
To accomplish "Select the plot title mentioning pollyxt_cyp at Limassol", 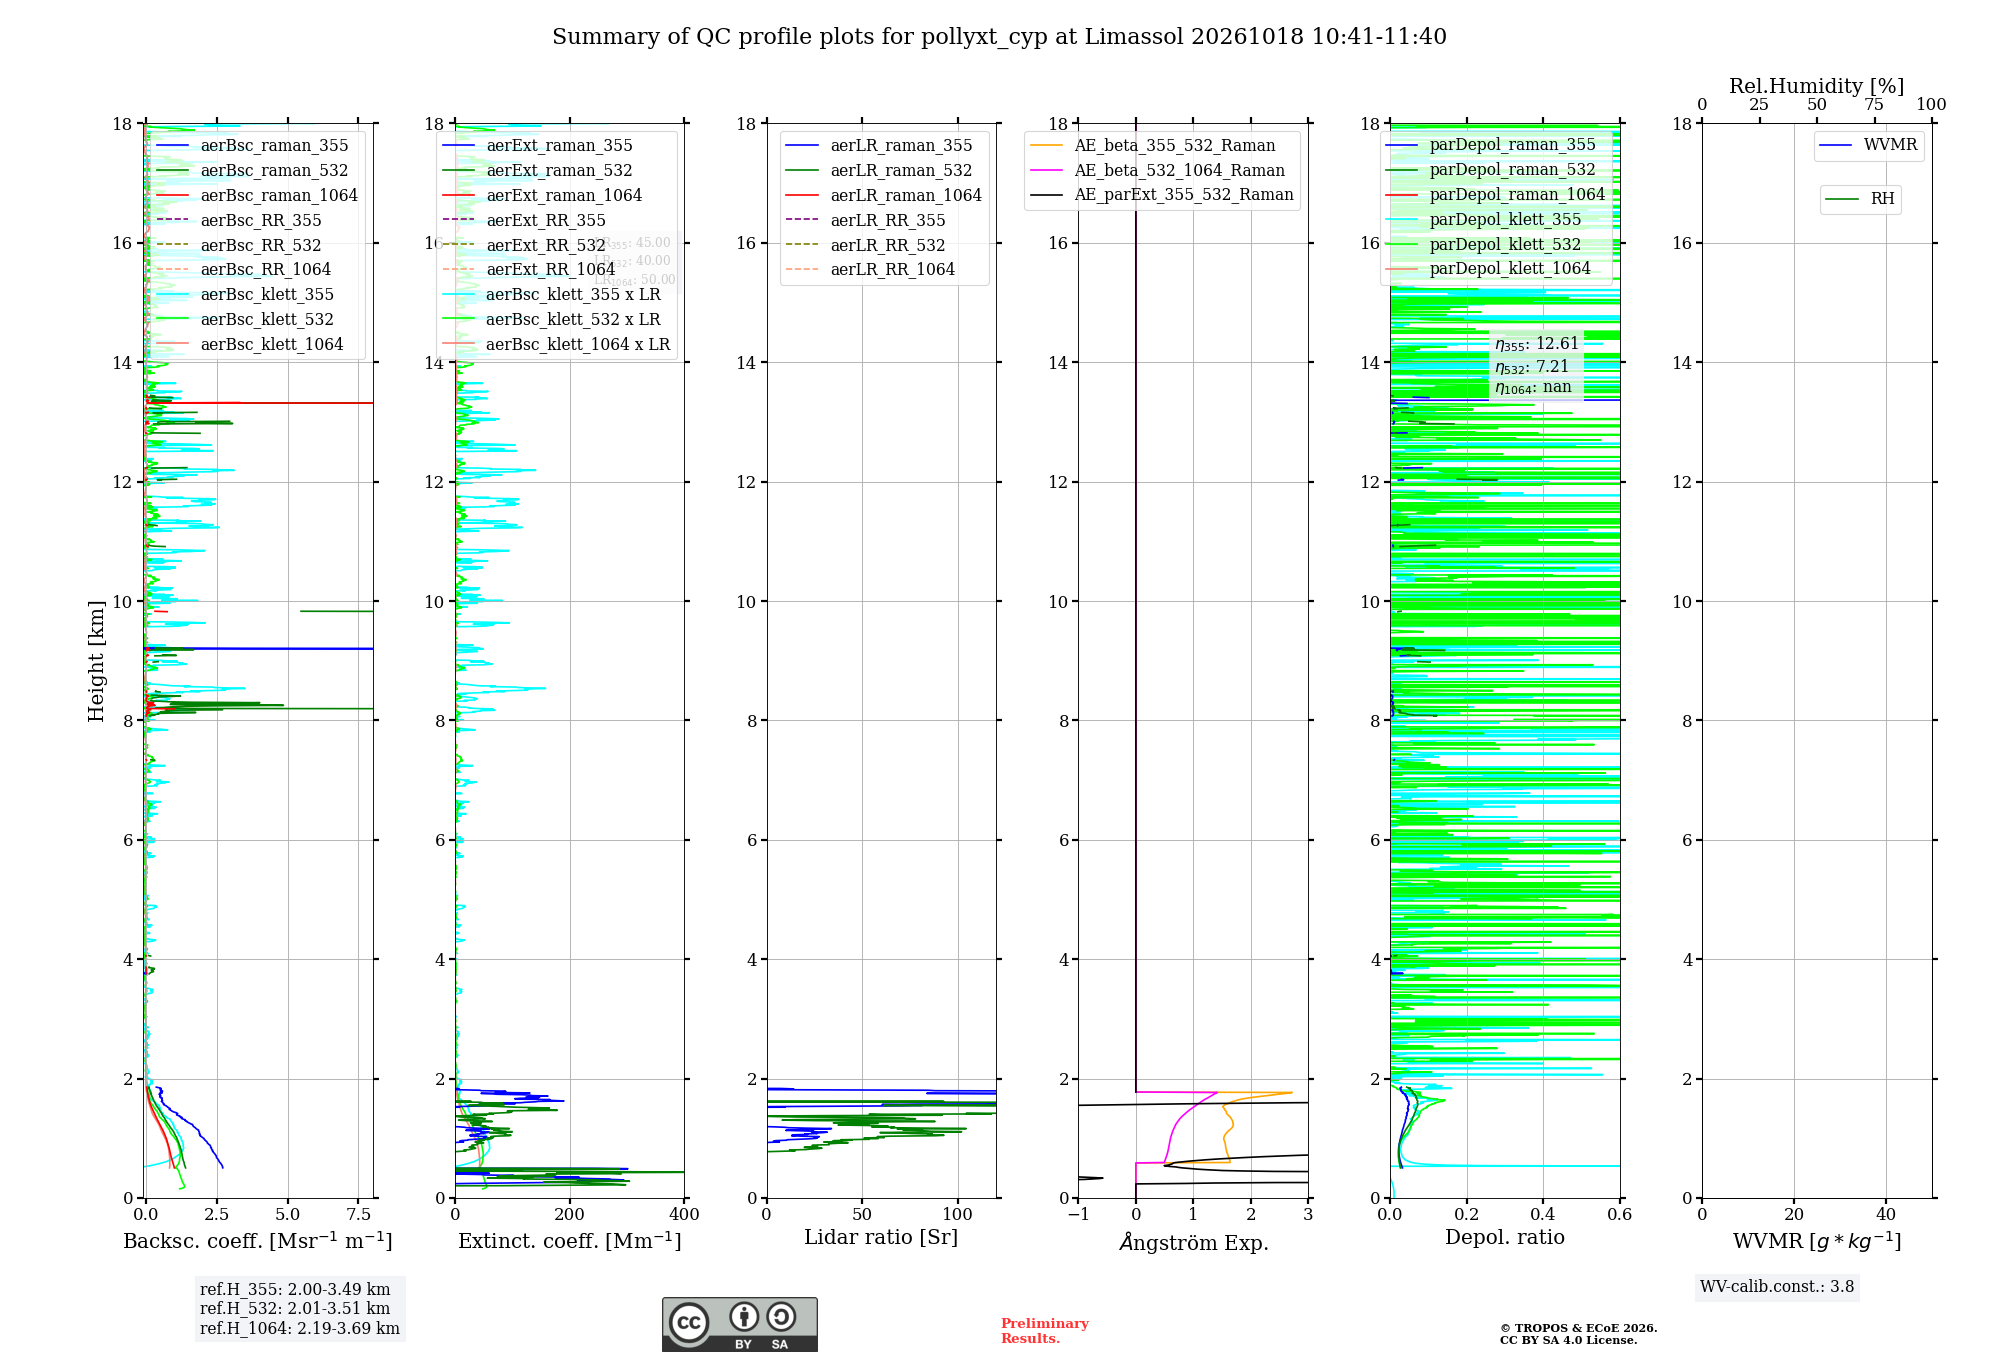I will (x=999, y=37).
